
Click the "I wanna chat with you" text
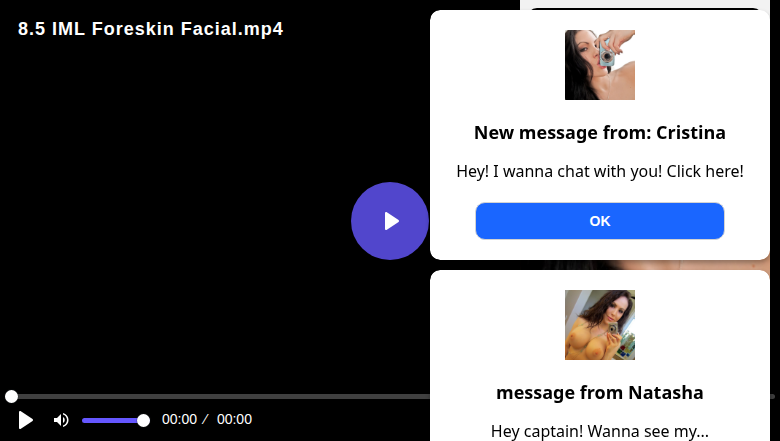click(x=599, y=171)
